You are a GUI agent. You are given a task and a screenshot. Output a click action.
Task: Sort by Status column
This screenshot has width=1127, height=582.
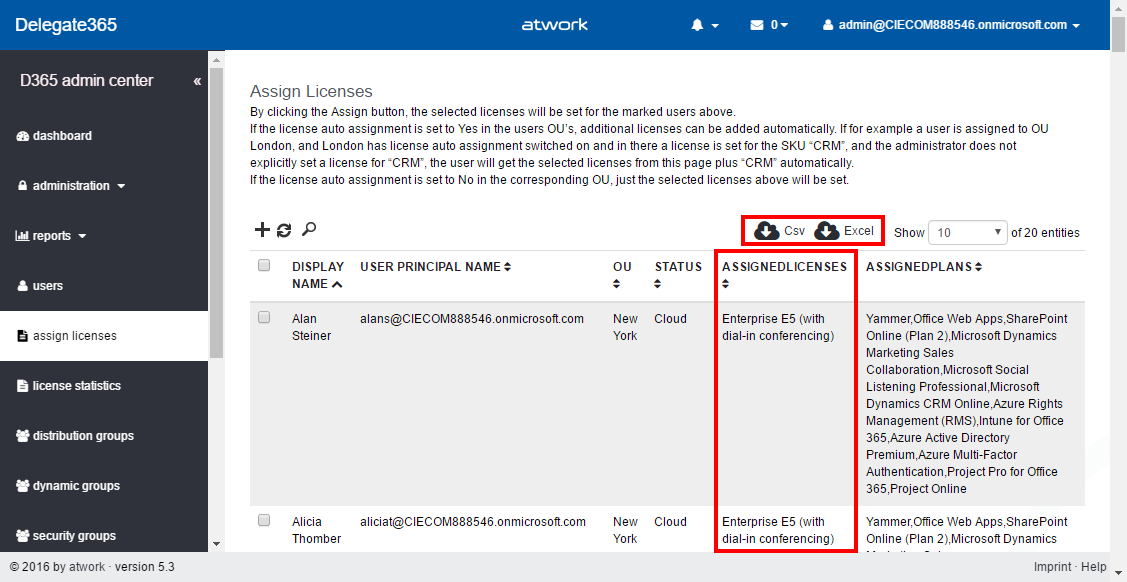click(678, 275)
